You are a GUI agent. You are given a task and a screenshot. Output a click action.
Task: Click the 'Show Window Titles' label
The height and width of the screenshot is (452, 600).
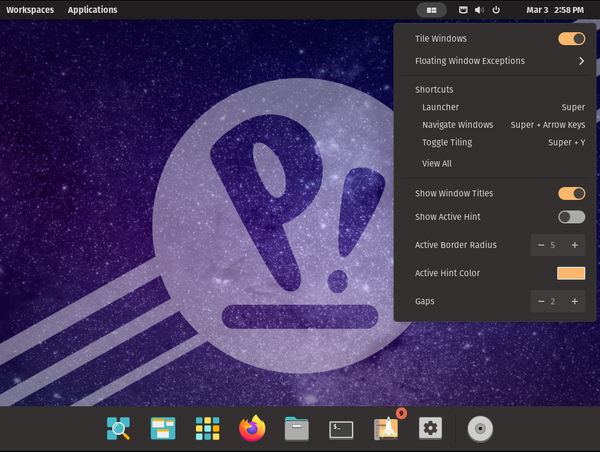click(x=454, y=193)
